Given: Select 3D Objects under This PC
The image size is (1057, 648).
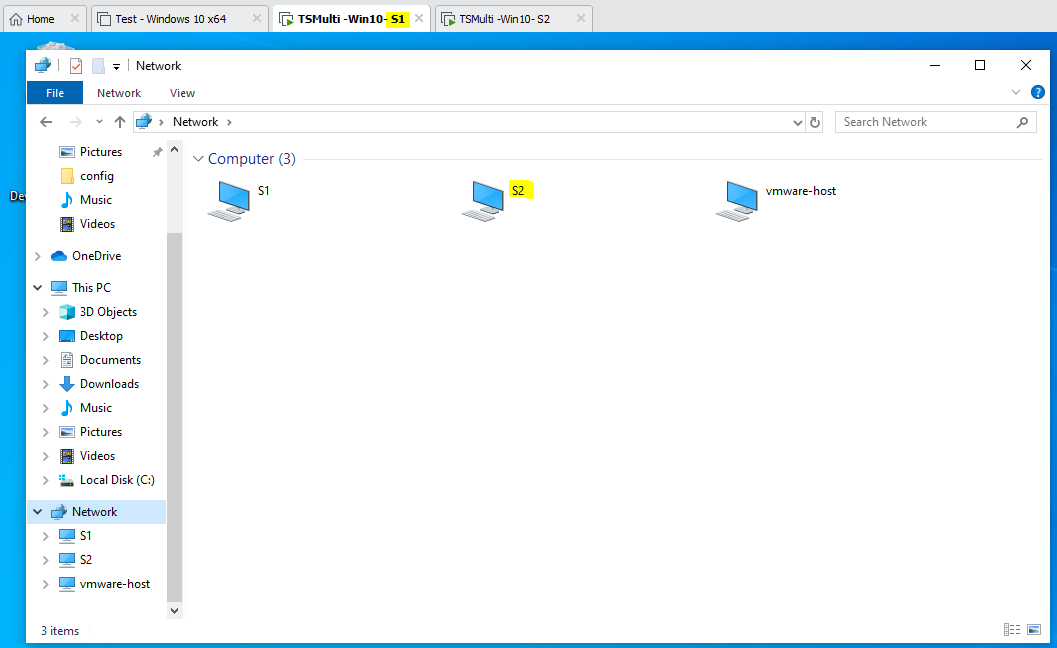Looking at the screenshot, I should (108, 312).
